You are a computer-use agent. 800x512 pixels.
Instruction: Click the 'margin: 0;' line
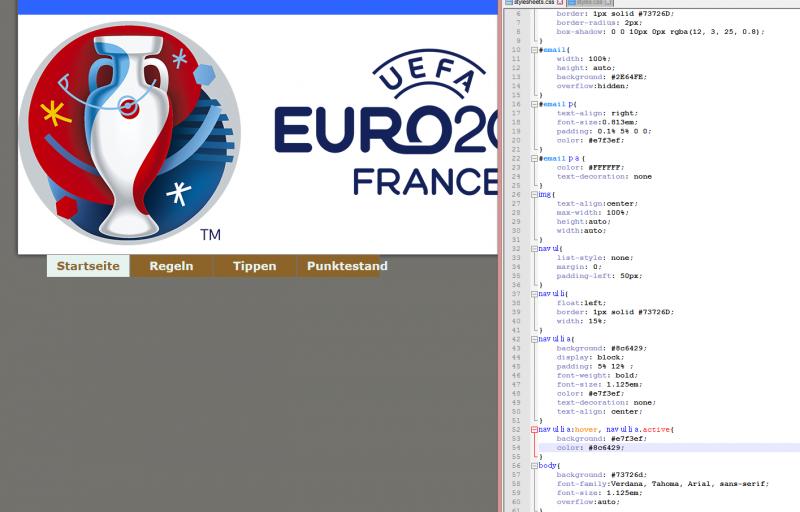click(579, 267)
